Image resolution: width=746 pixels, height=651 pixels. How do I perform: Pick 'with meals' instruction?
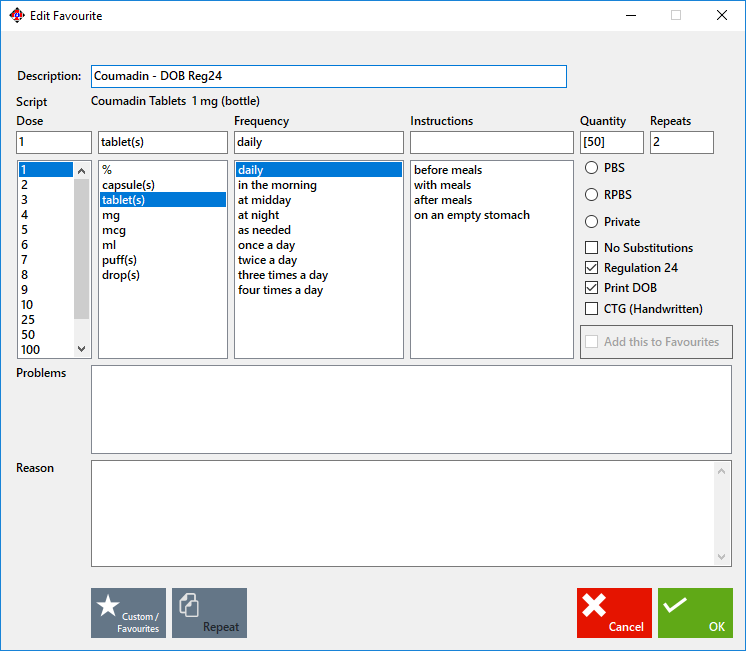(492, 185)
